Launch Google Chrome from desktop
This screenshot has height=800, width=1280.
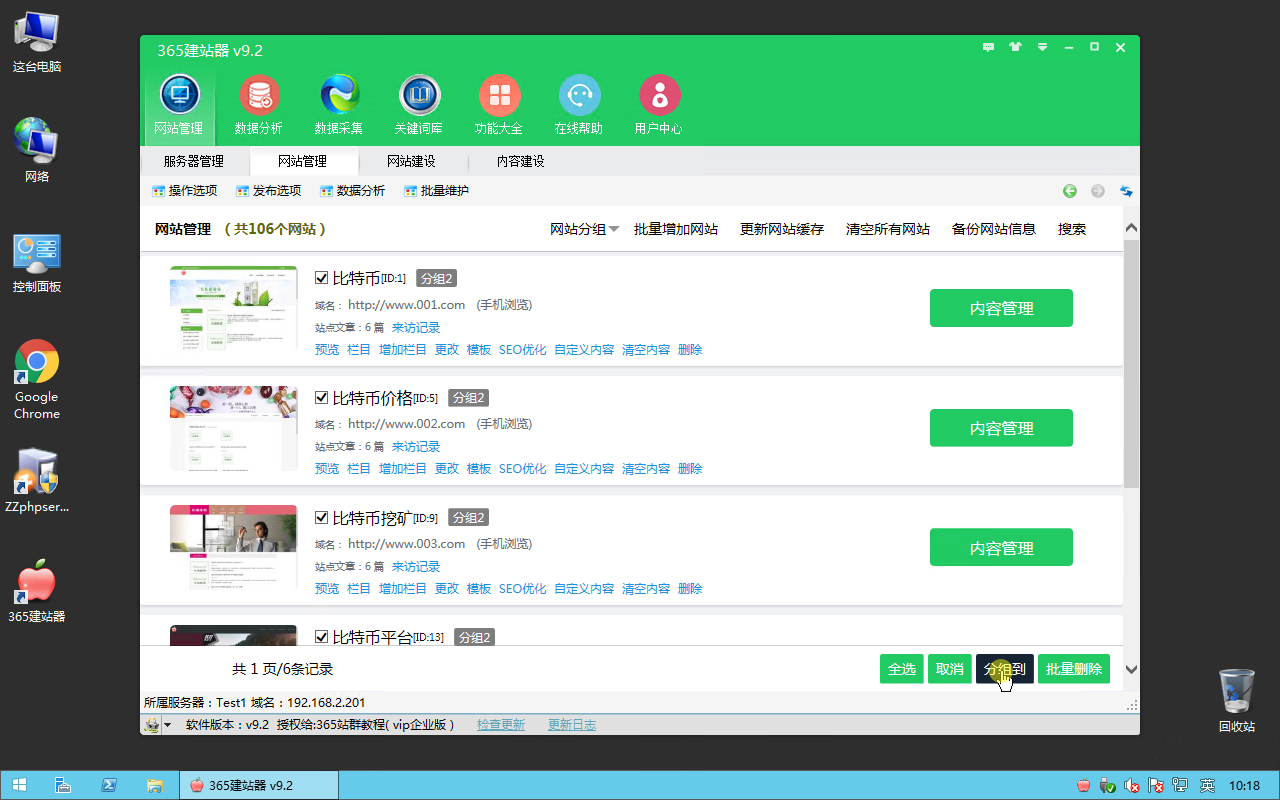click(x=37, y=380)
